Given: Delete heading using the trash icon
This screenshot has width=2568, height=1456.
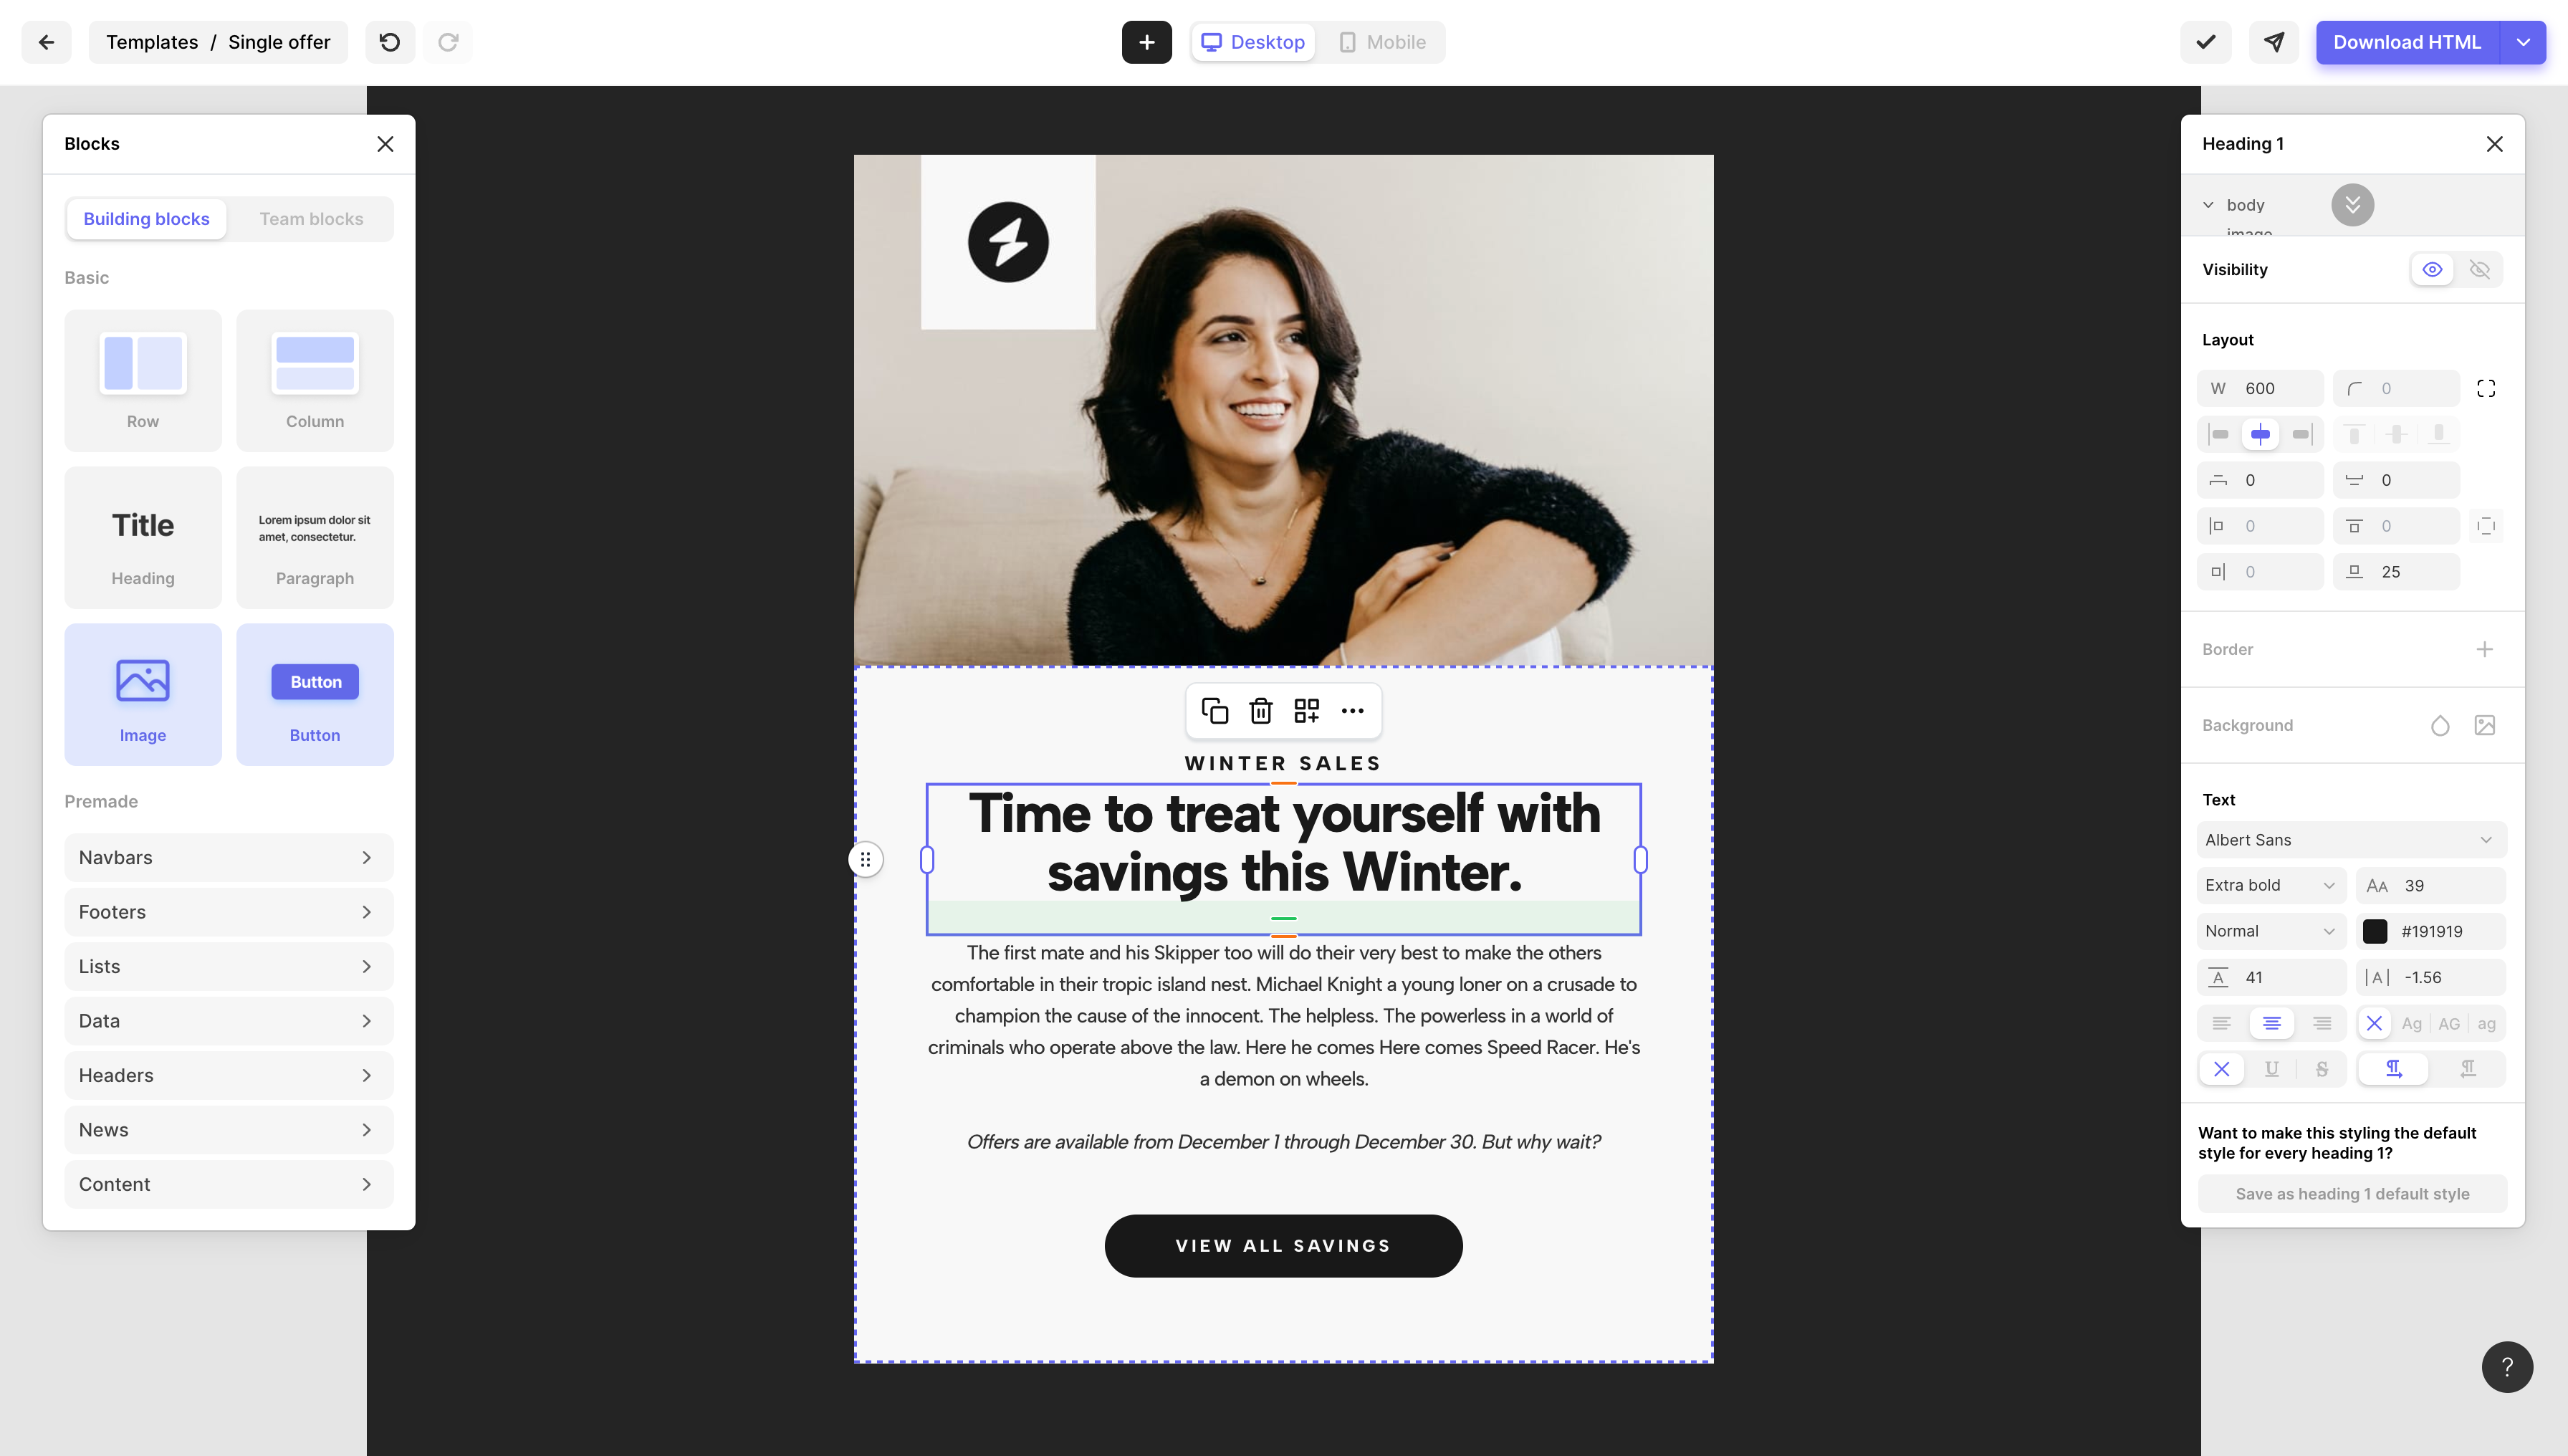Looking at the screenshot, I should point(1261,711).
